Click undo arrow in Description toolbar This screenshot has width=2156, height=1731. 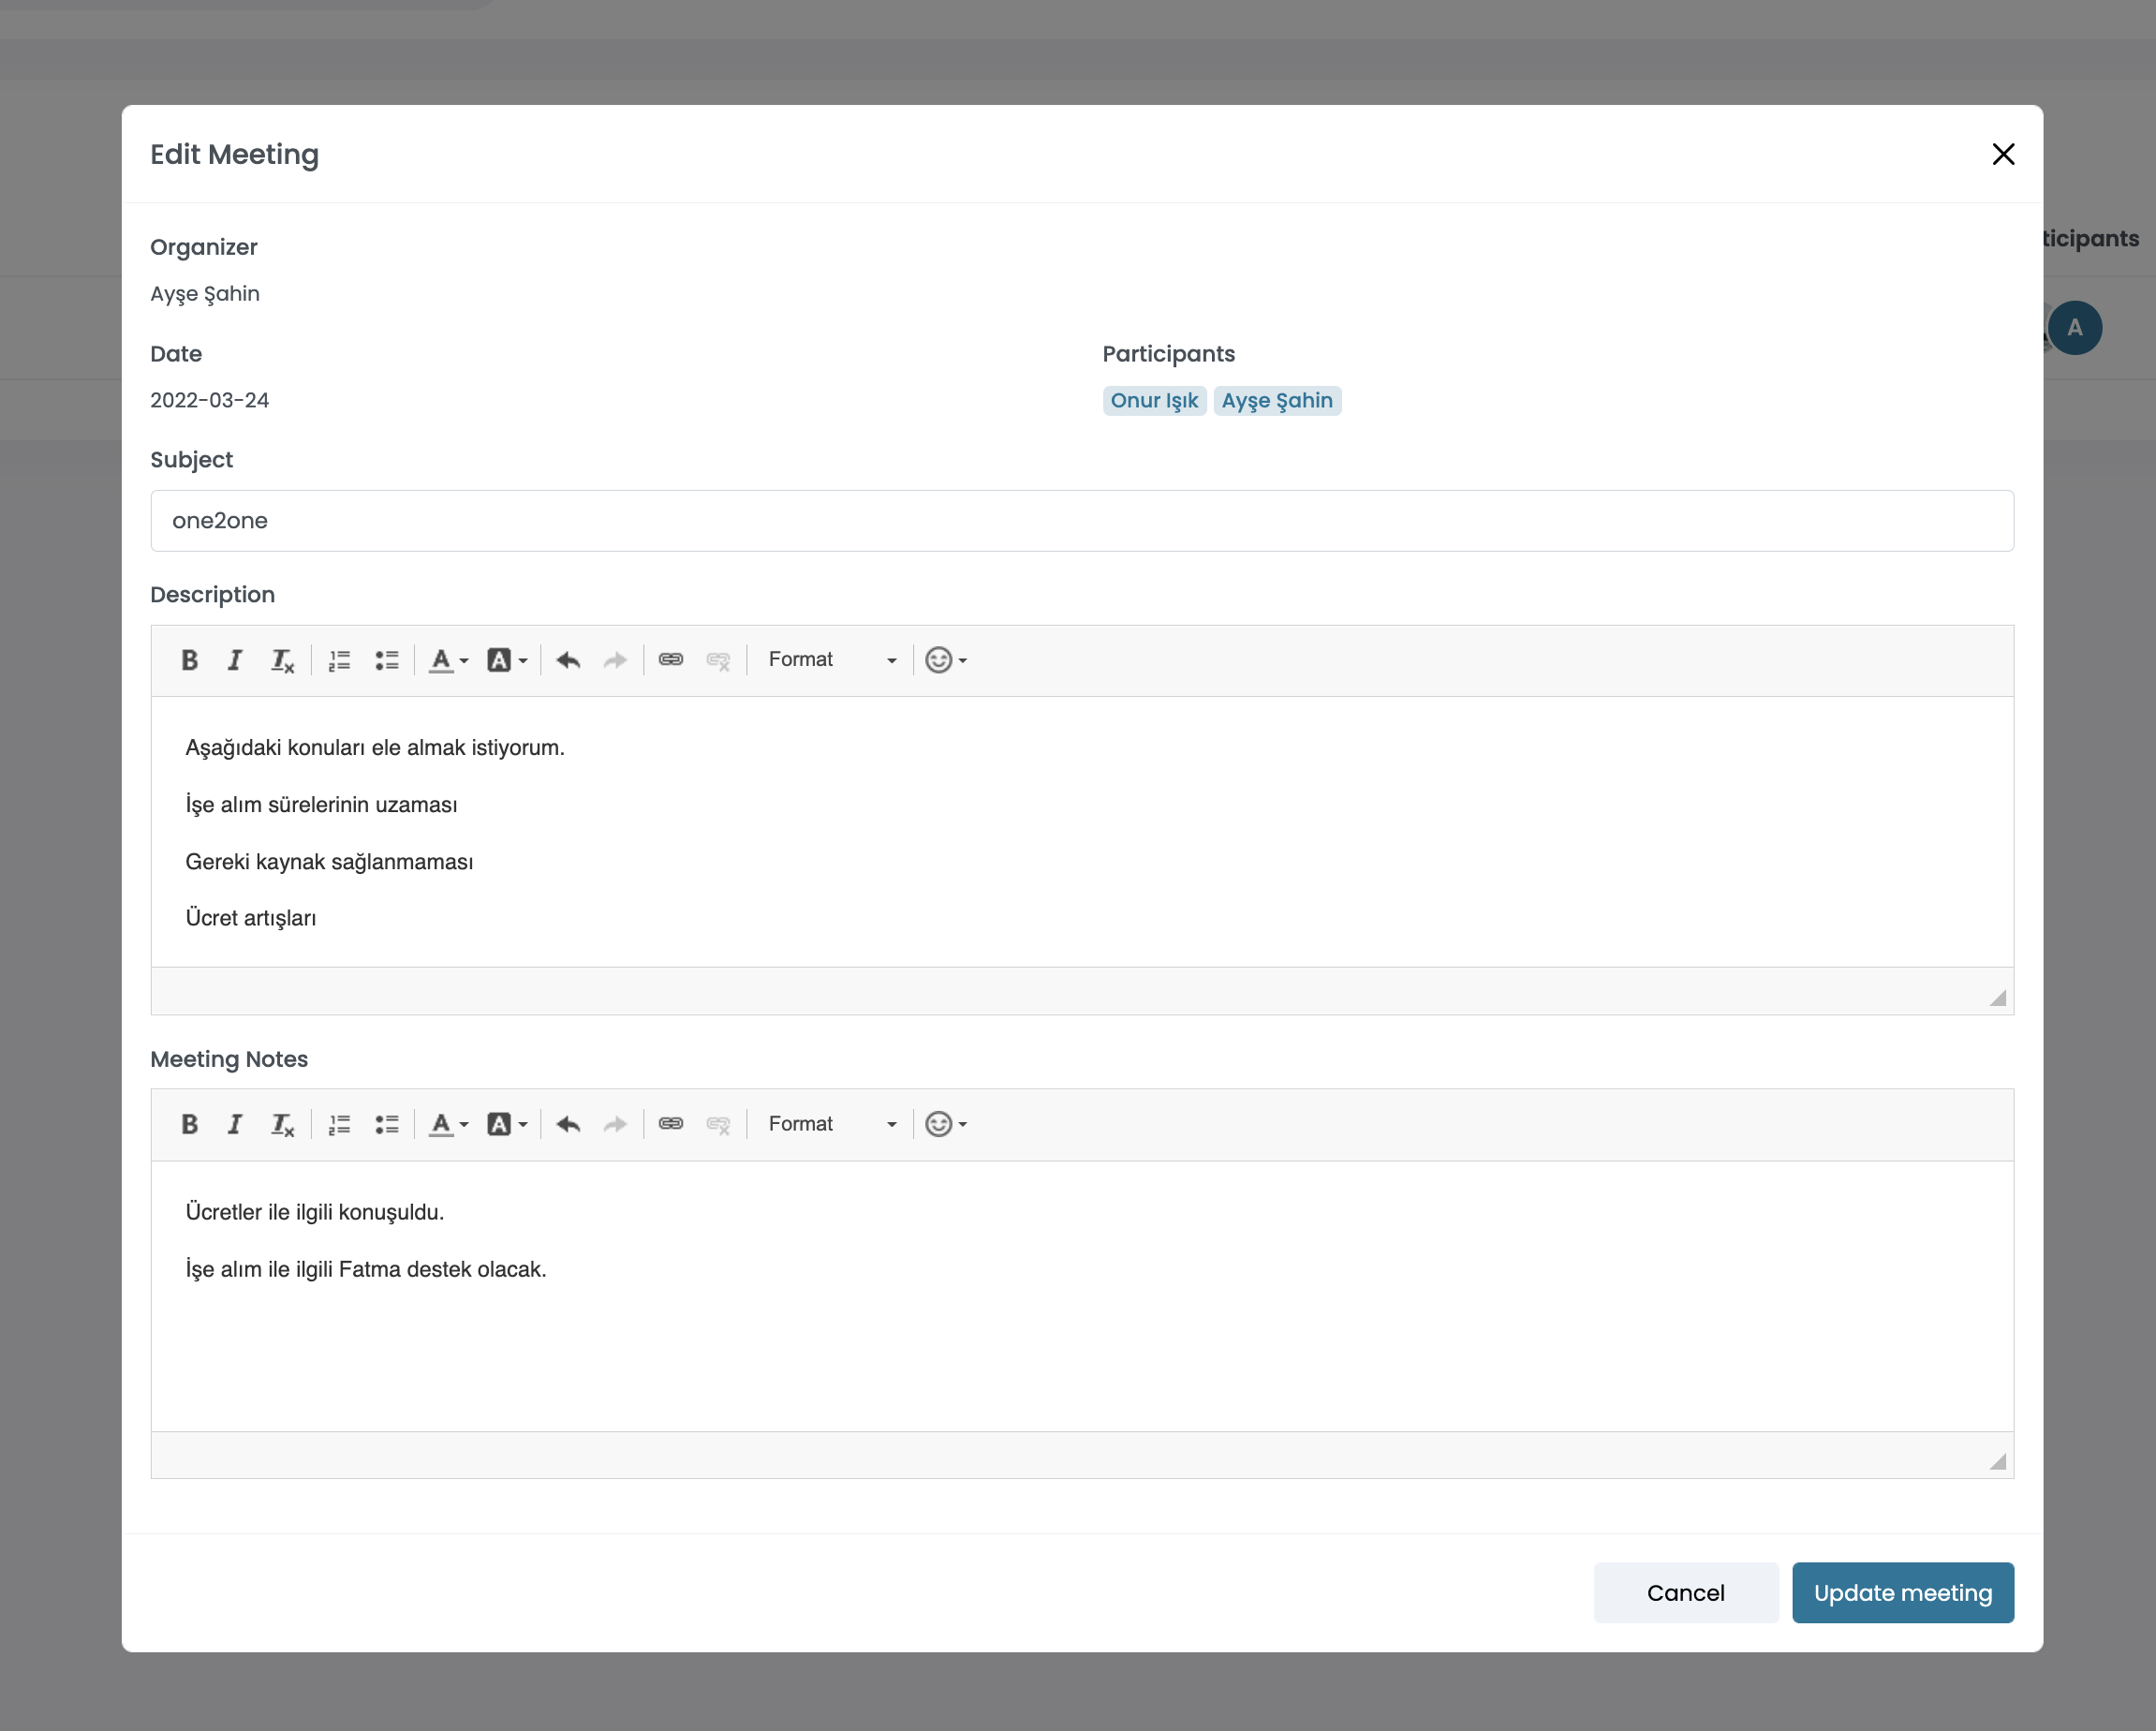click(x=568, y=660)
